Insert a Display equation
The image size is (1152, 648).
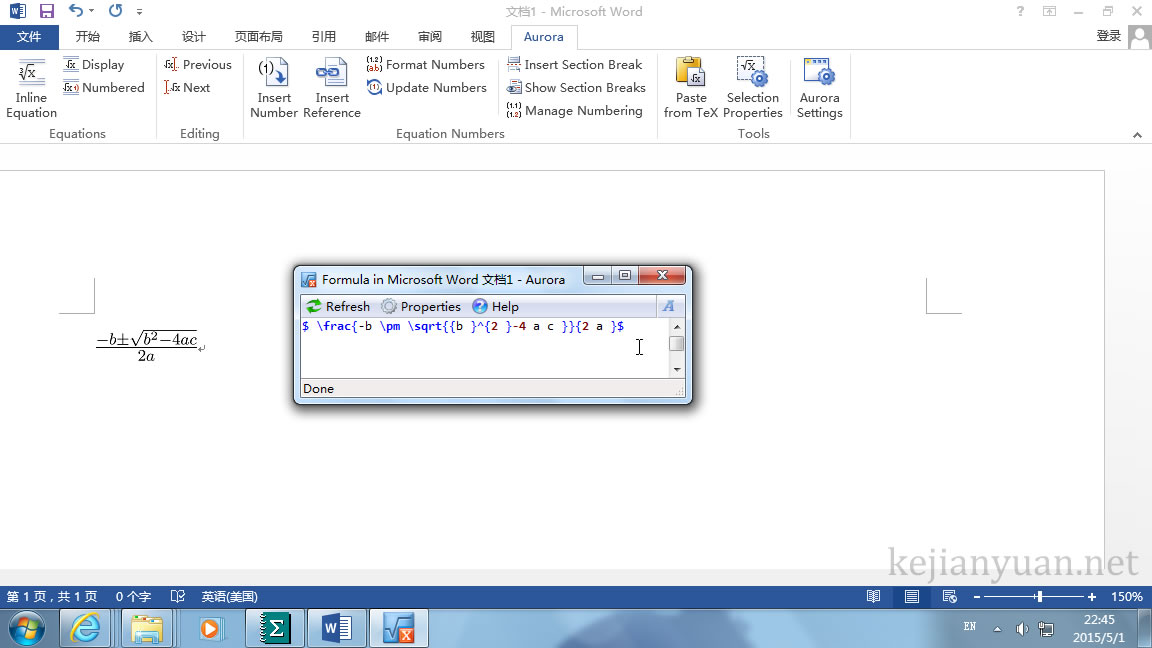click(x=94, y=65)
